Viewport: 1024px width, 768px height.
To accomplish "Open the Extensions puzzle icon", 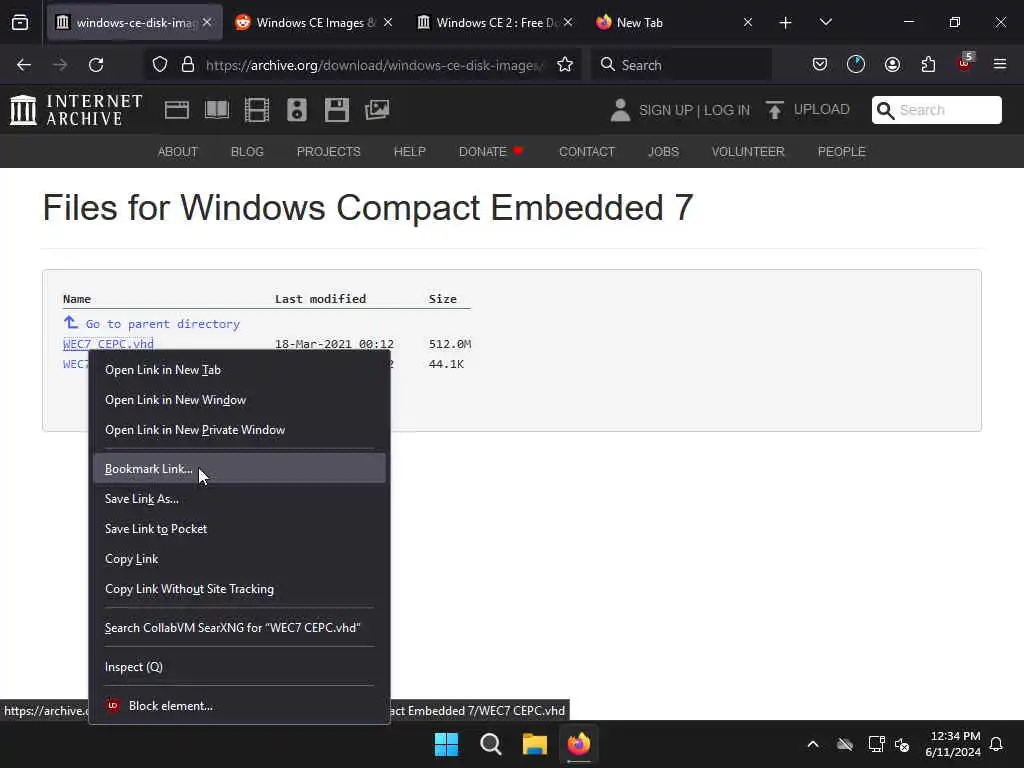I will (x=928, y=64).
